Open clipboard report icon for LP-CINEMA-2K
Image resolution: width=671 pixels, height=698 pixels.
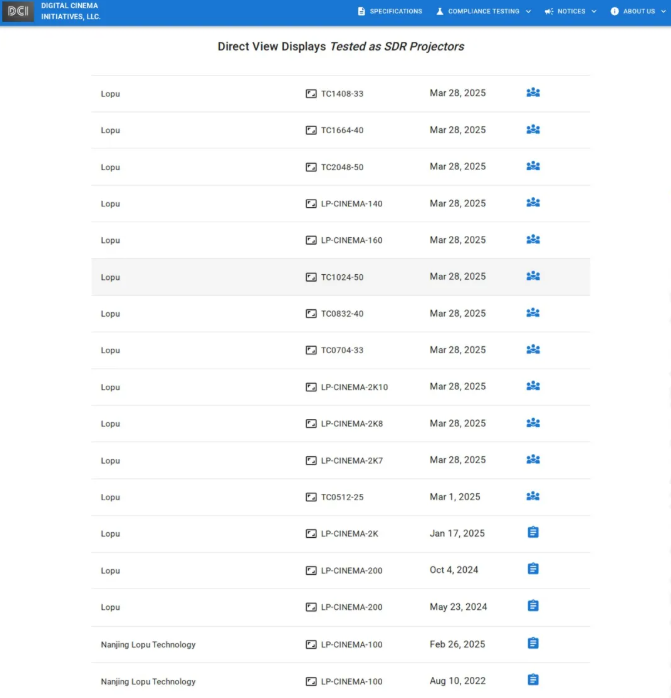point(533,532)
